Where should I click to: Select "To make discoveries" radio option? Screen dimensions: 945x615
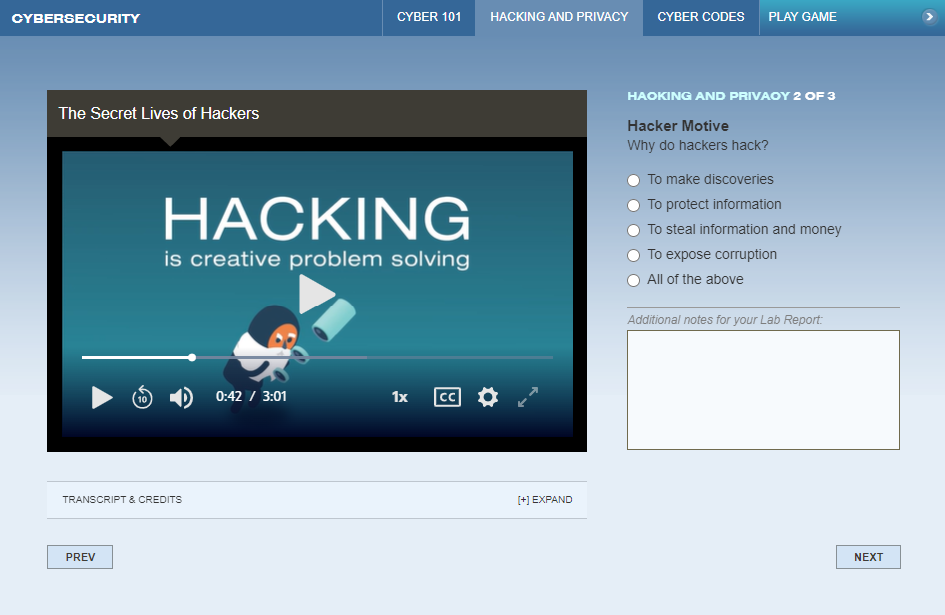[633, 180]
